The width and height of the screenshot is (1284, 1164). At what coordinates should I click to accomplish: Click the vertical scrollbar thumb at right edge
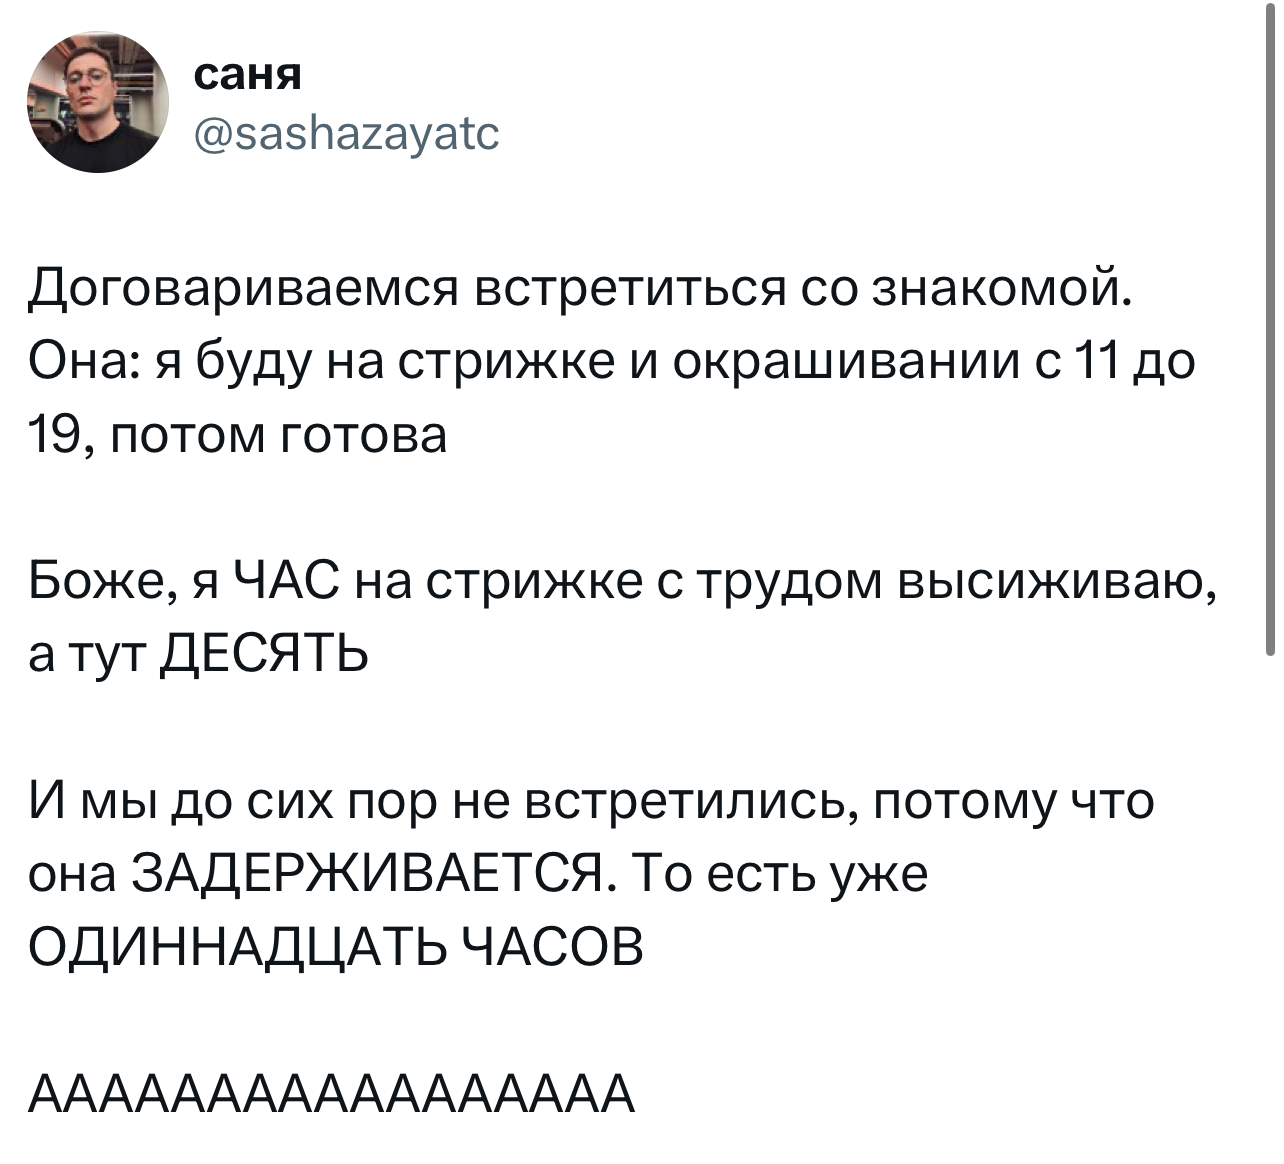click(x=1270, y=330)
